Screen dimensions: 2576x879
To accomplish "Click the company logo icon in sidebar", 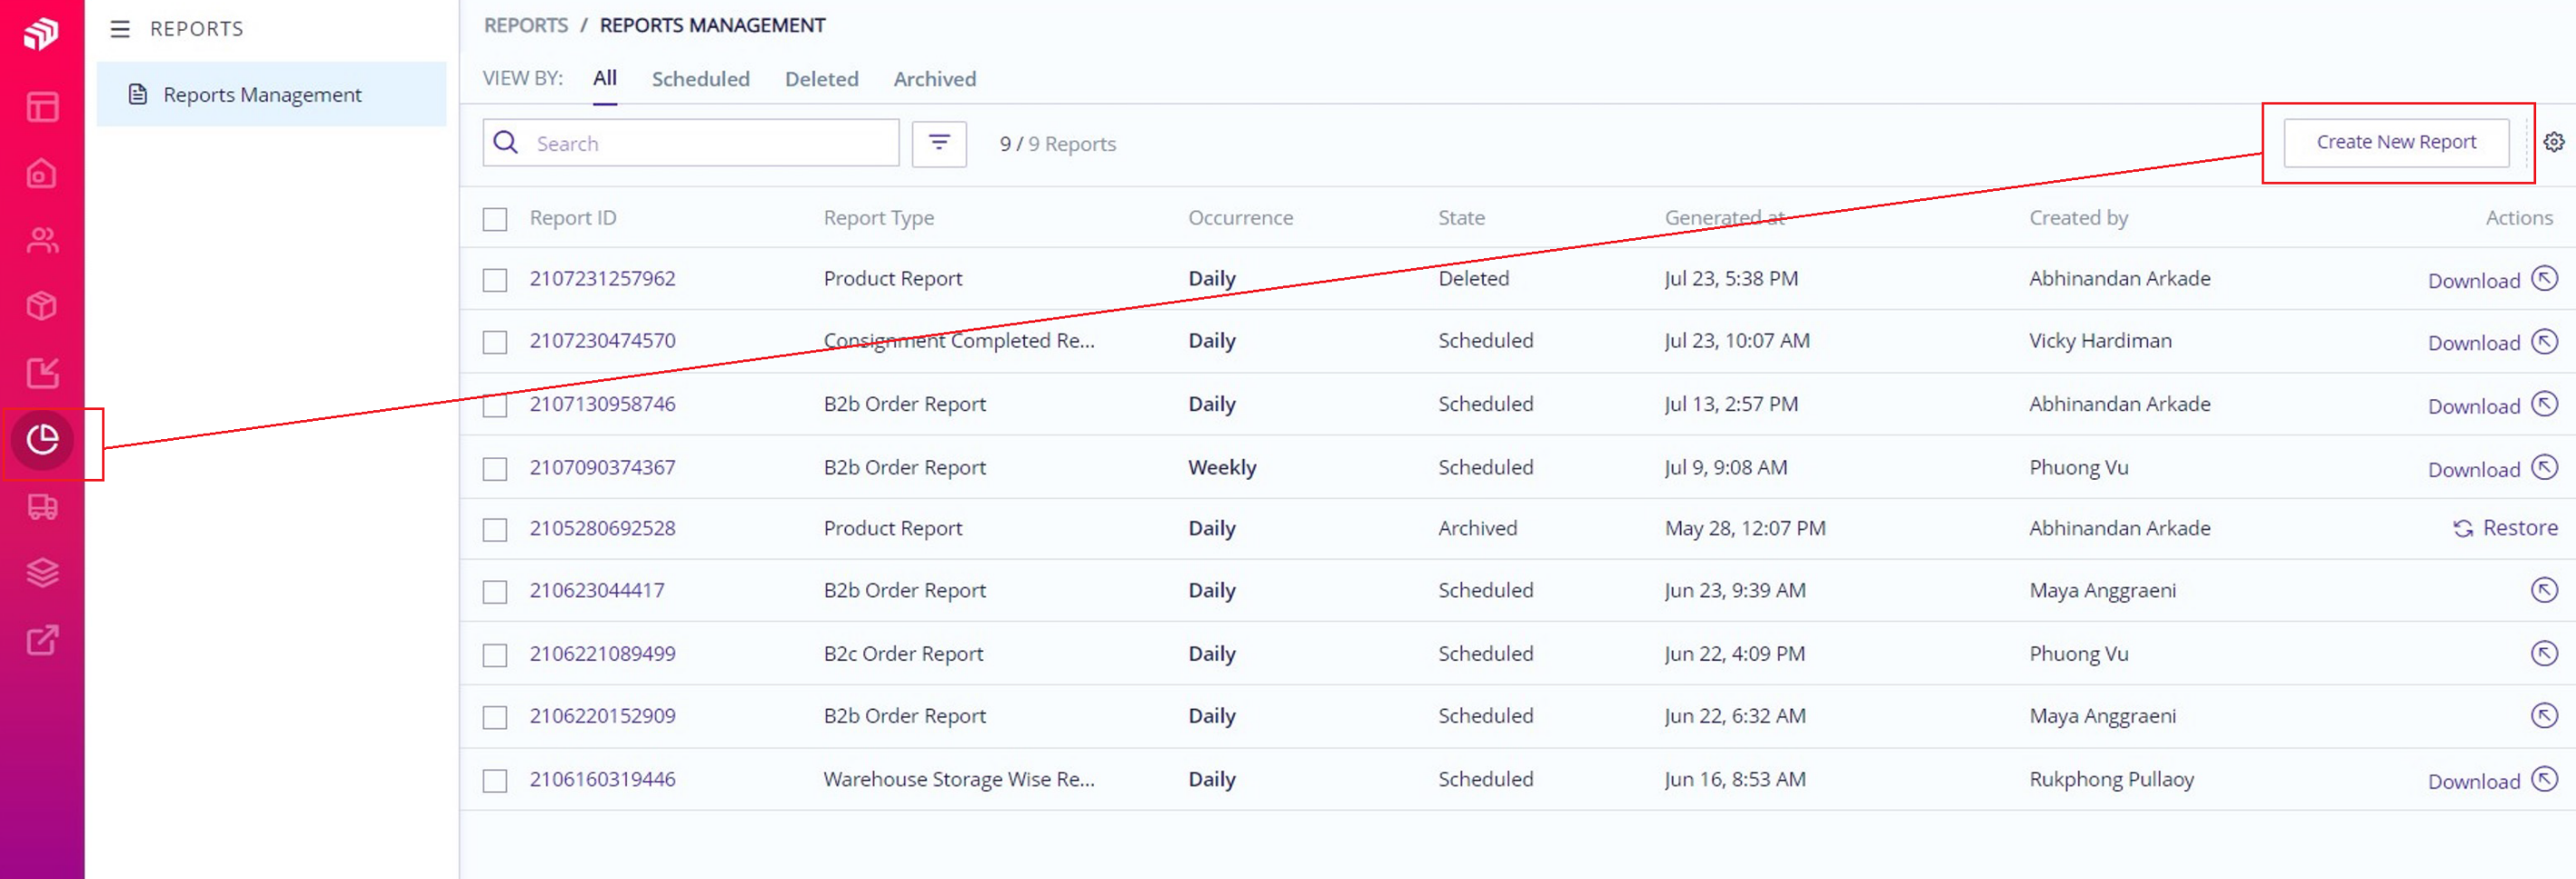I will coord(41,33).
